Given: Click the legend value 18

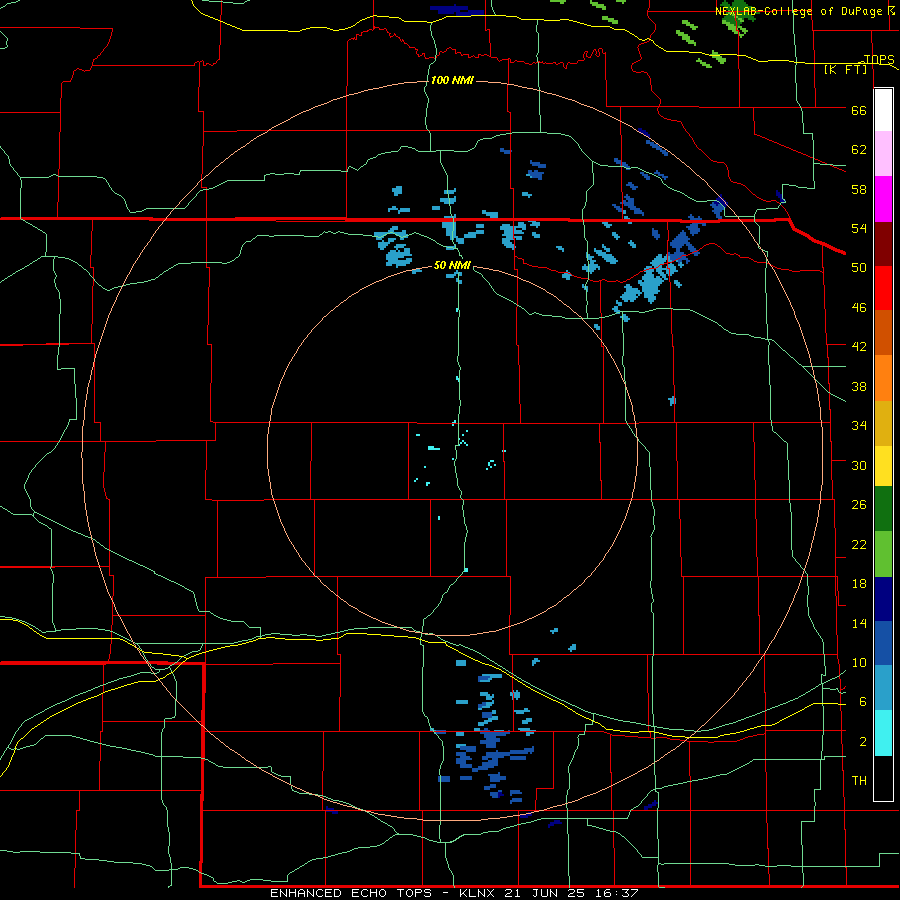Looking at the screenshot, I should click(859, 584).
